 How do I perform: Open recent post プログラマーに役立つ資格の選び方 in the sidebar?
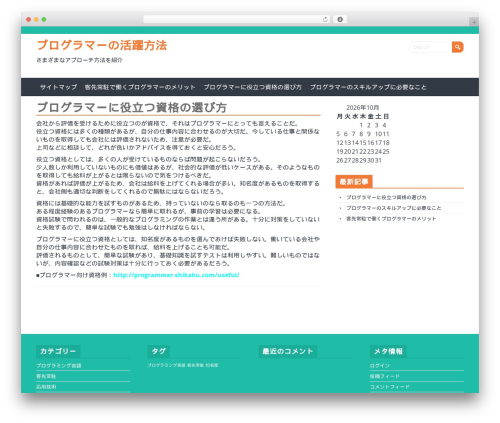[386, 197]
